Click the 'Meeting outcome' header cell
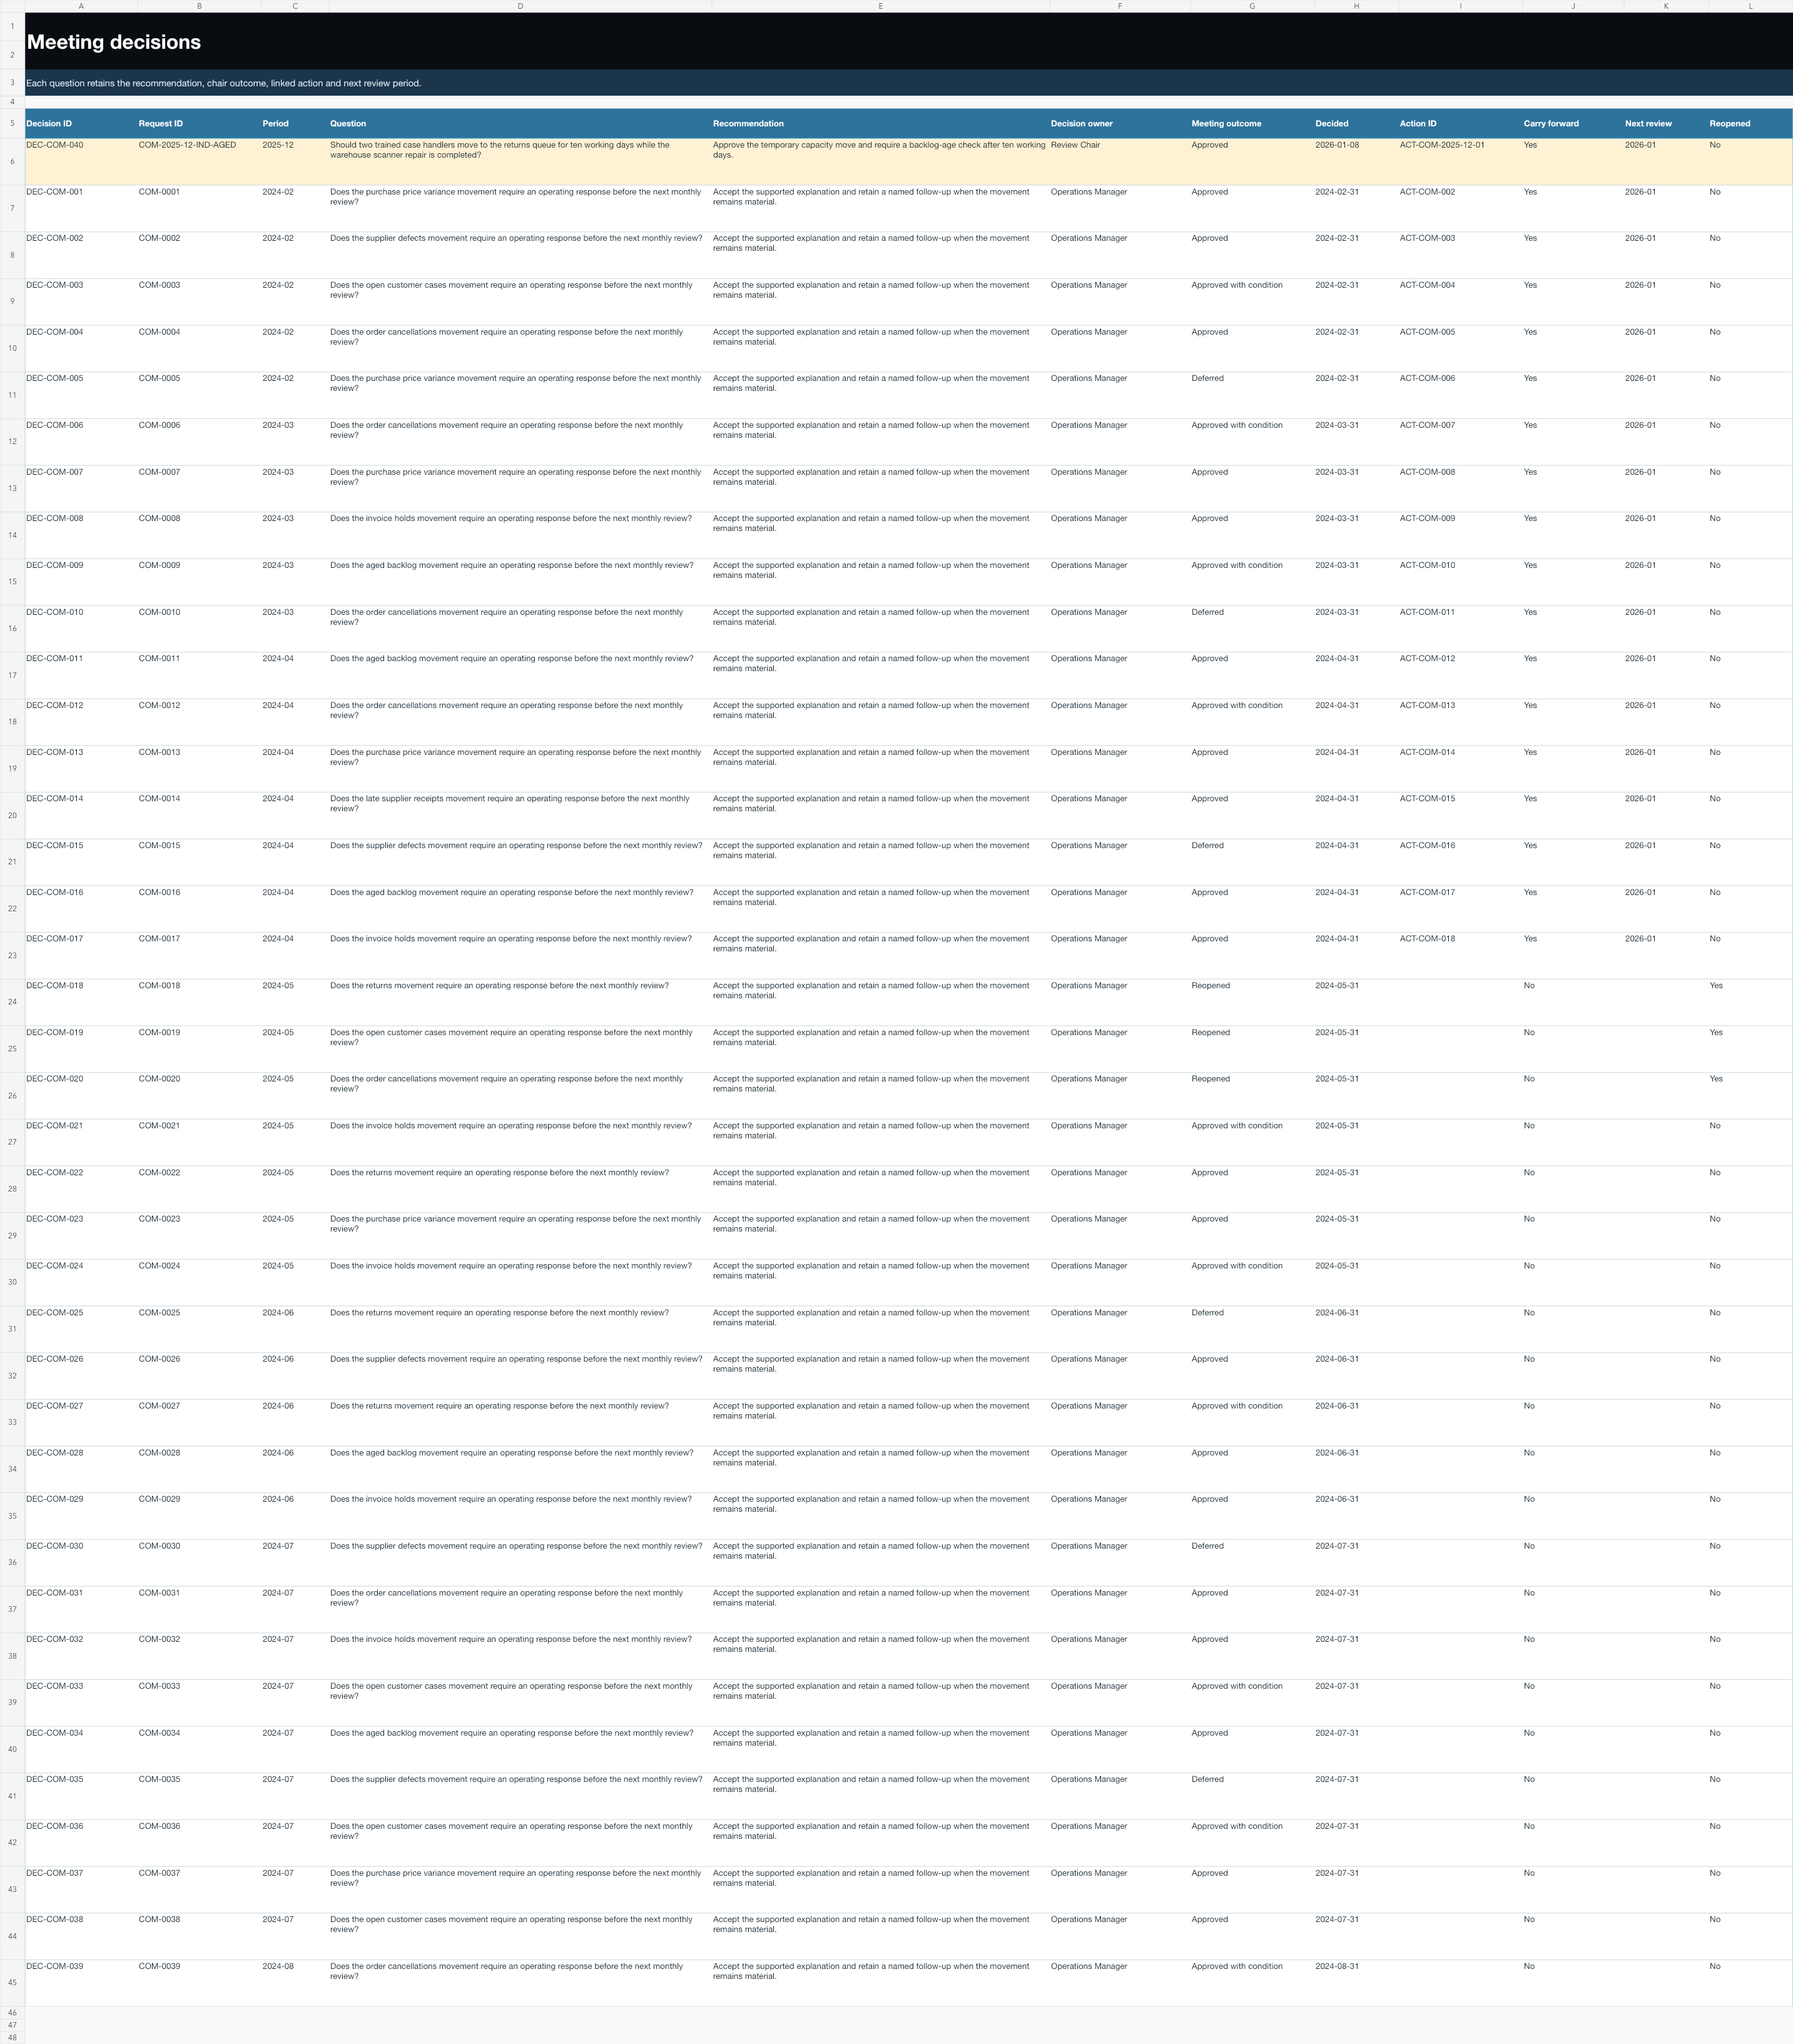 click(1252, 124)
